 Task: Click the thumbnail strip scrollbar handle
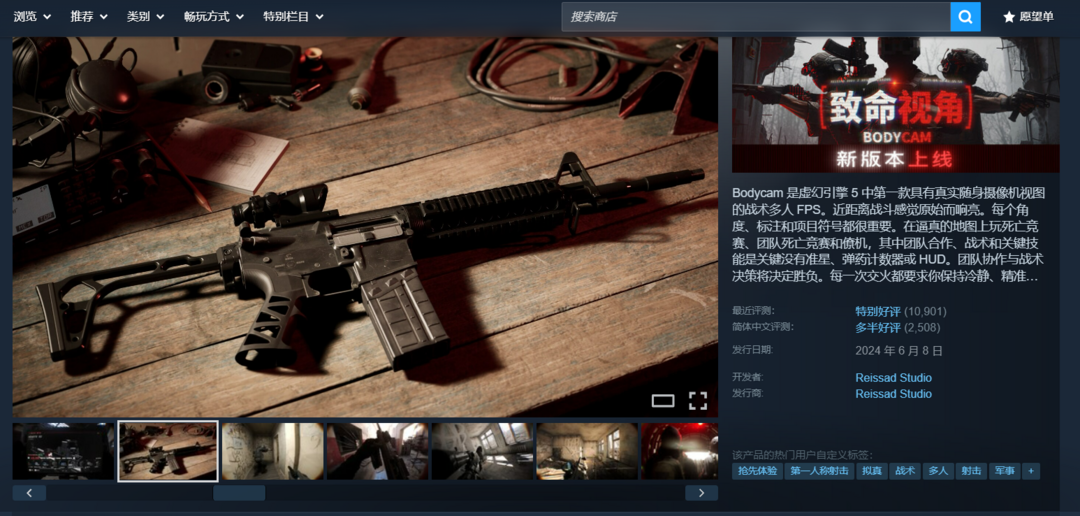coord(239,493)
